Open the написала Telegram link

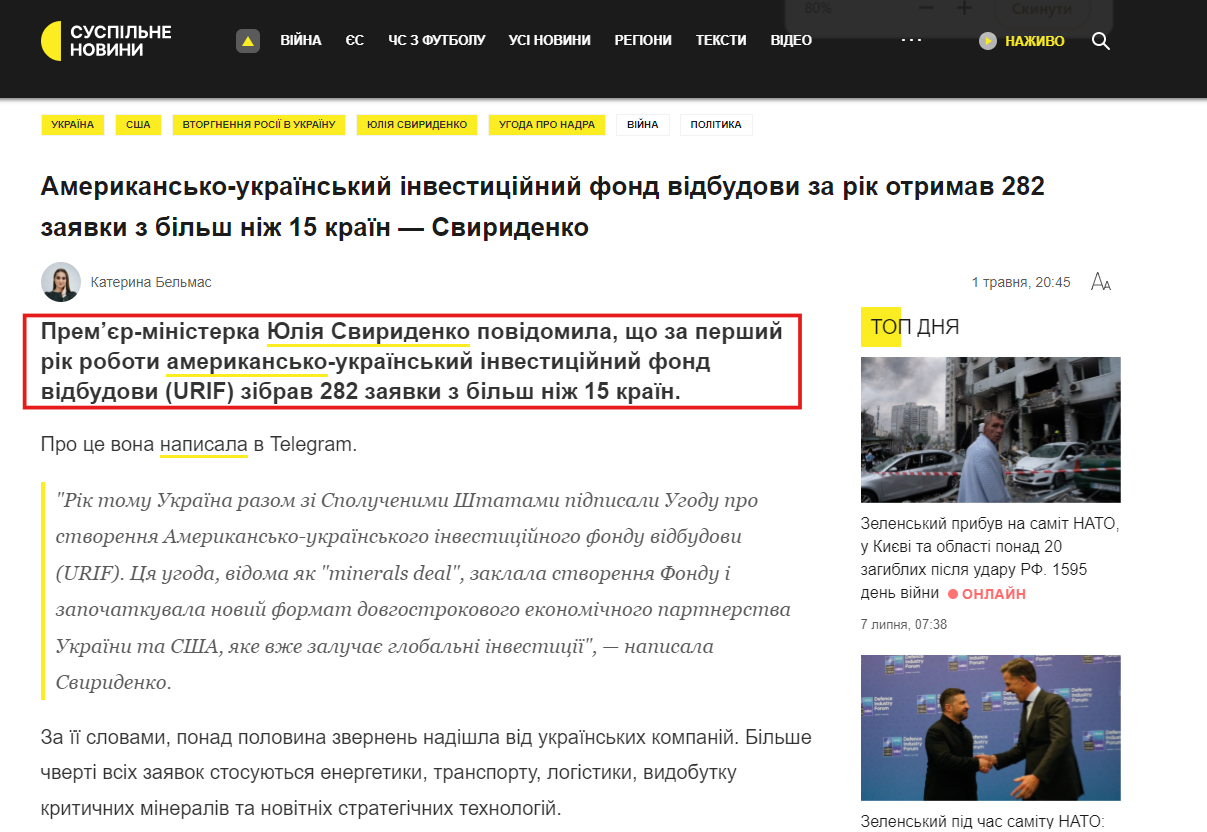pos(204,444)
